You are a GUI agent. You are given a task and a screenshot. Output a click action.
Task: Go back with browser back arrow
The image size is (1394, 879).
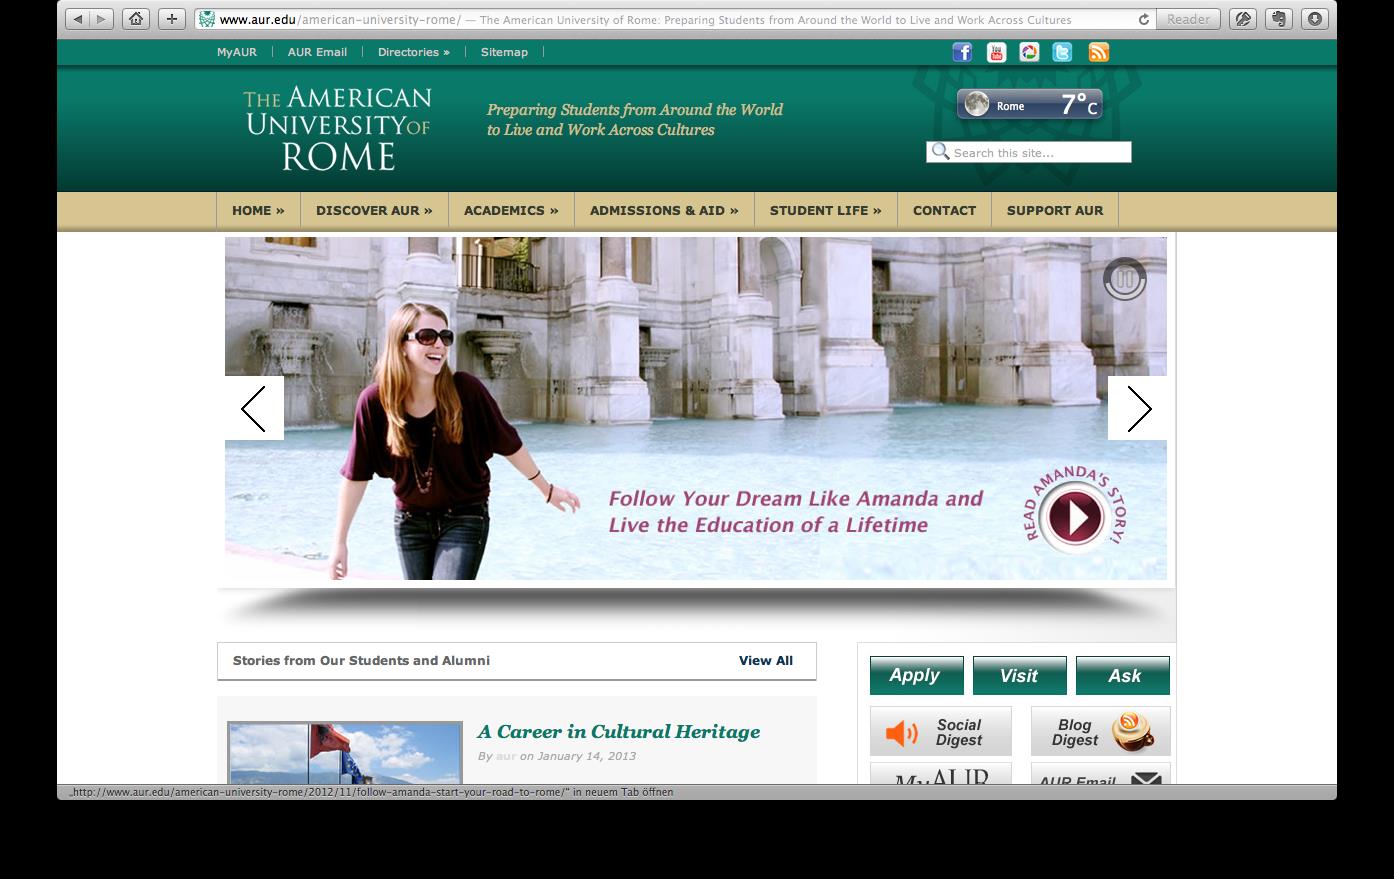click(x=77, y=19)
